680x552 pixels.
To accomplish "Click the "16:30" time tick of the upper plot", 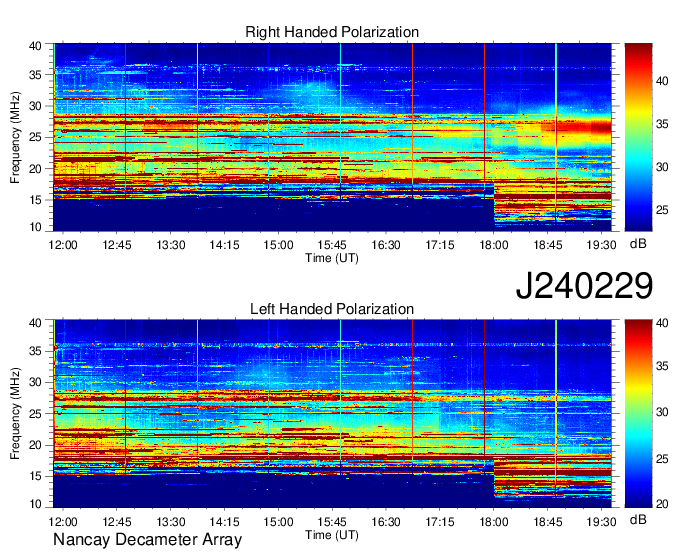I will [386, 245].
